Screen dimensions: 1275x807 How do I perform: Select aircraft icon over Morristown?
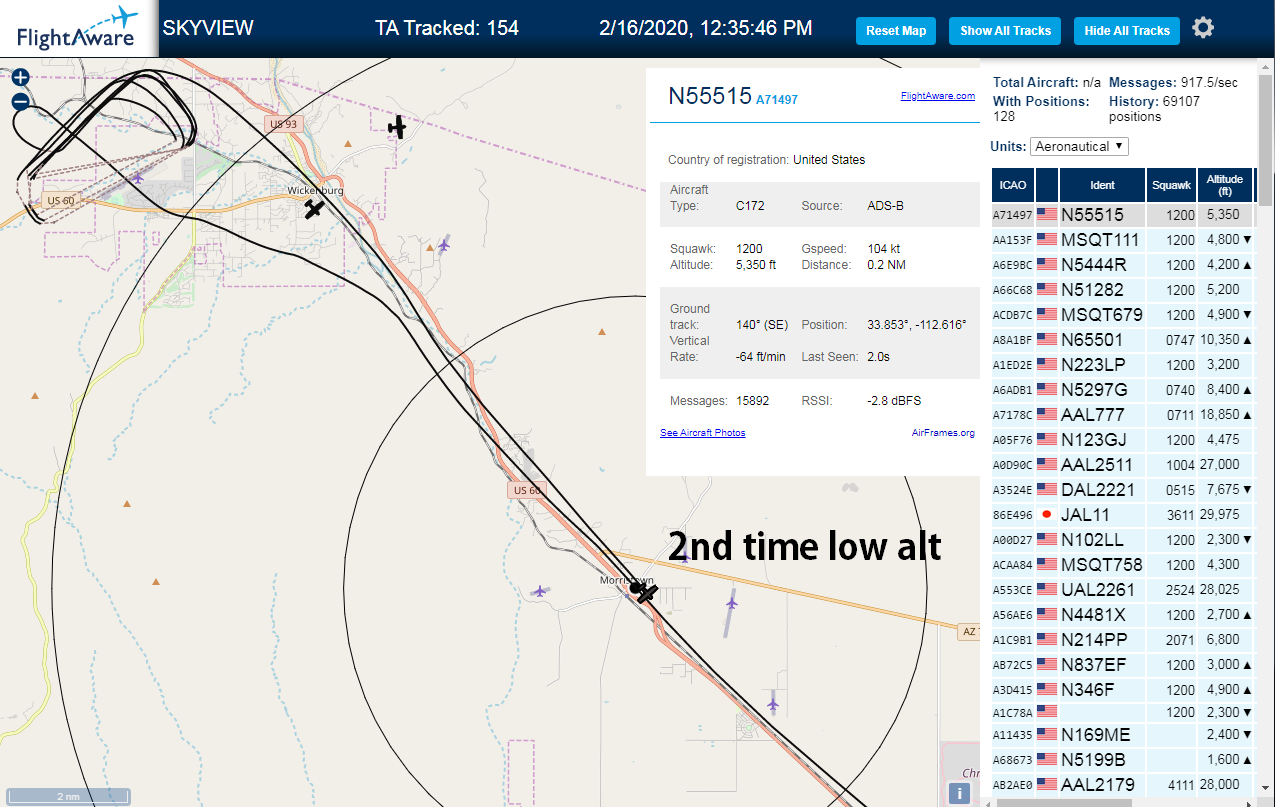tap(647, 592)
